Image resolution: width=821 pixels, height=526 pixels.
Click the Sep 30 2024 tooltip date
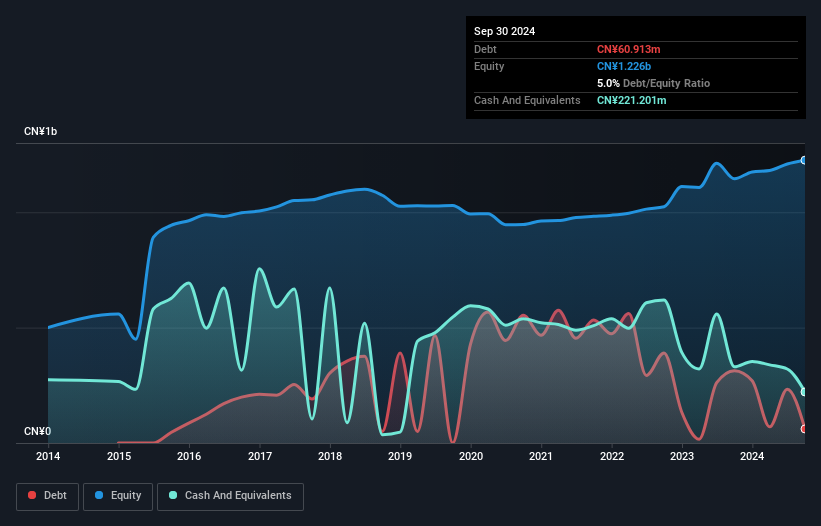click(504, 31)
